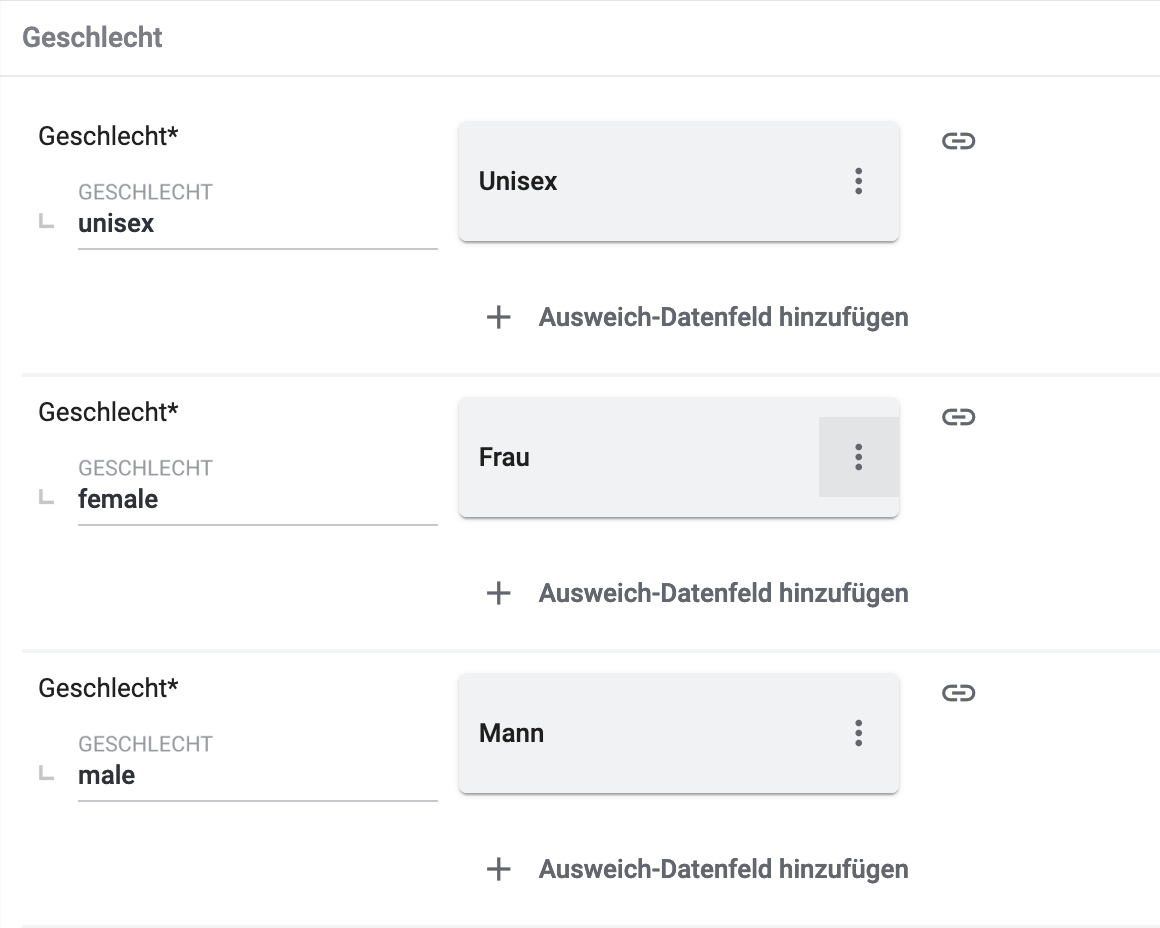Add fallback data field below Frau
This screenshot has width=1160, height=928.
point(723,593)
